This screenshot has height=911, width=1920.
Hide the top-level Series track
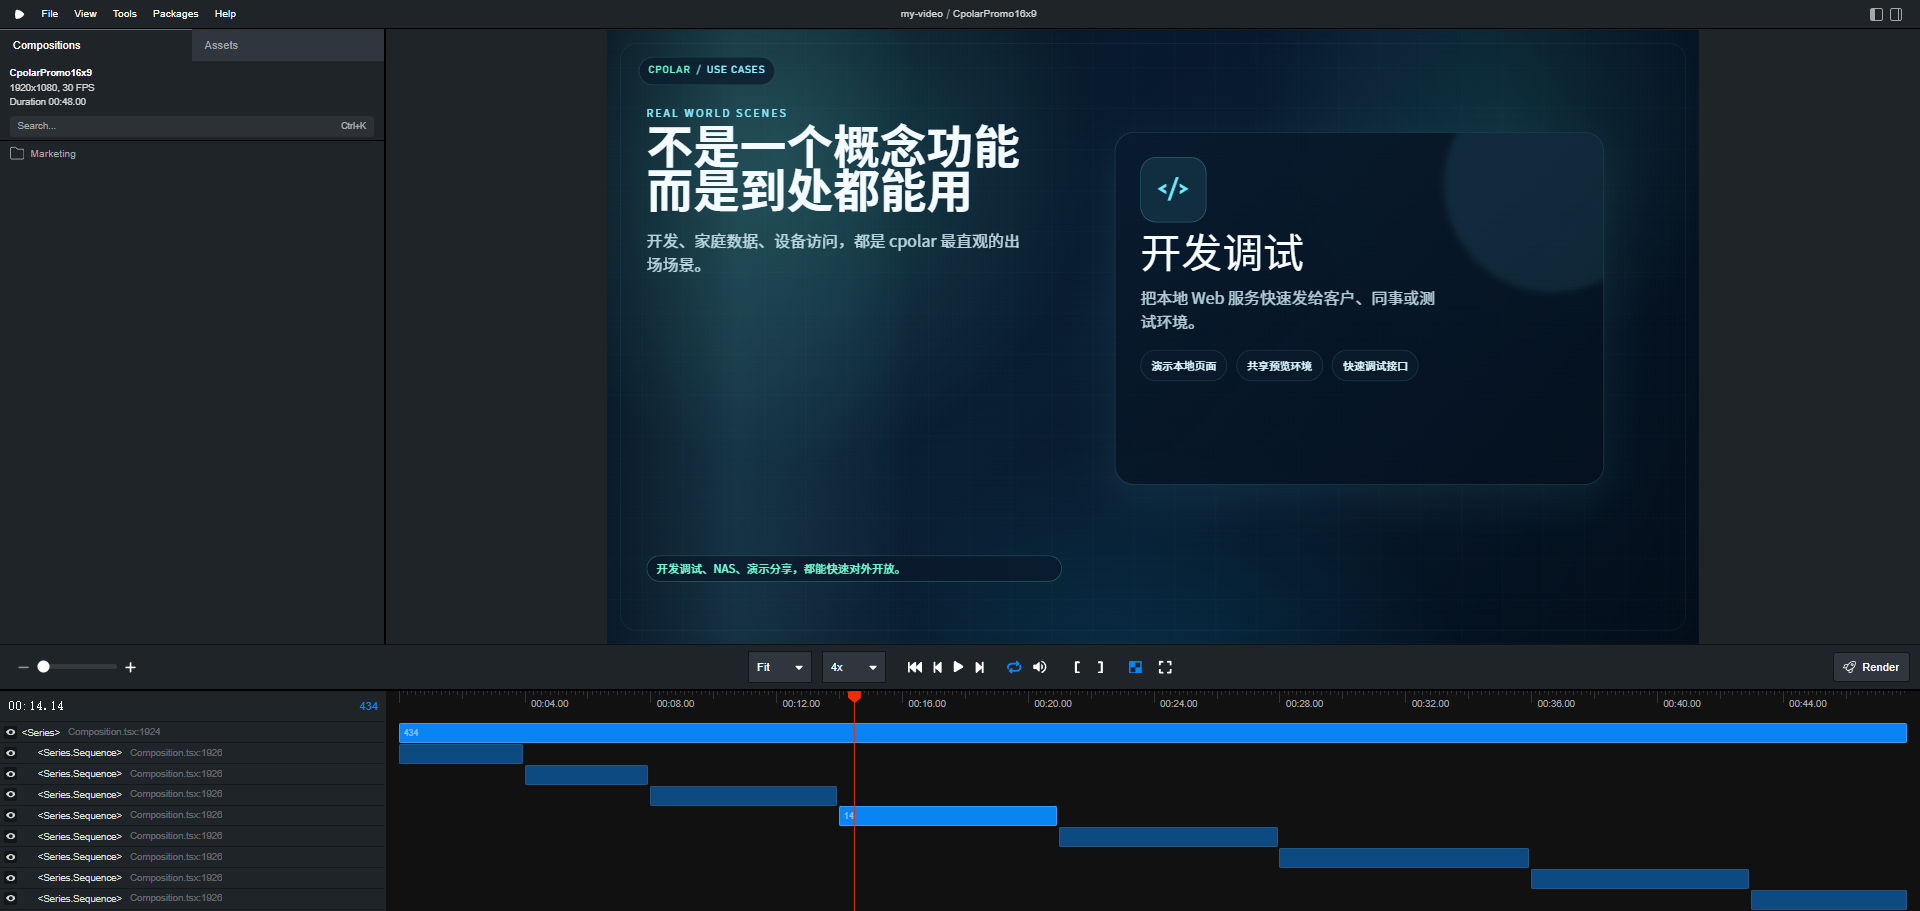pyautogui.click(x=11, y=732)
